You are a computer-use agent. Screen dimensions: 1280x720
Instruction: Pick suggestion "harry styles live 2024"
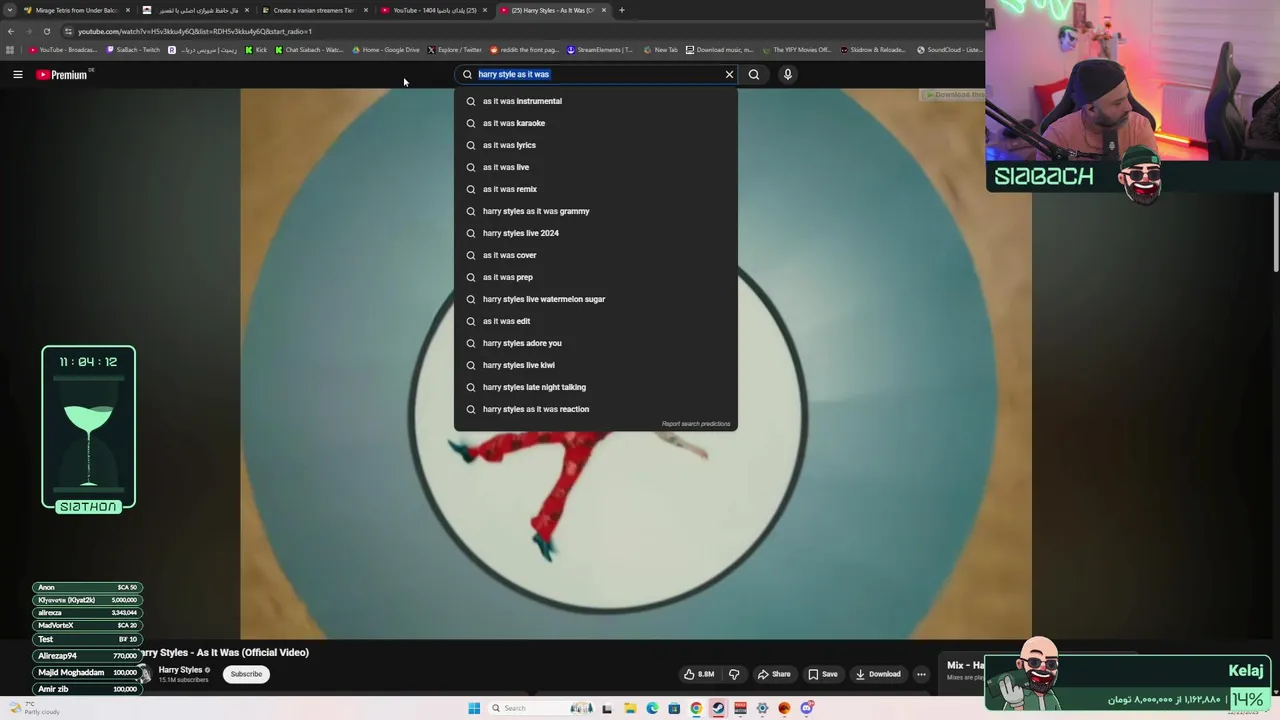(x=595, y=233)
